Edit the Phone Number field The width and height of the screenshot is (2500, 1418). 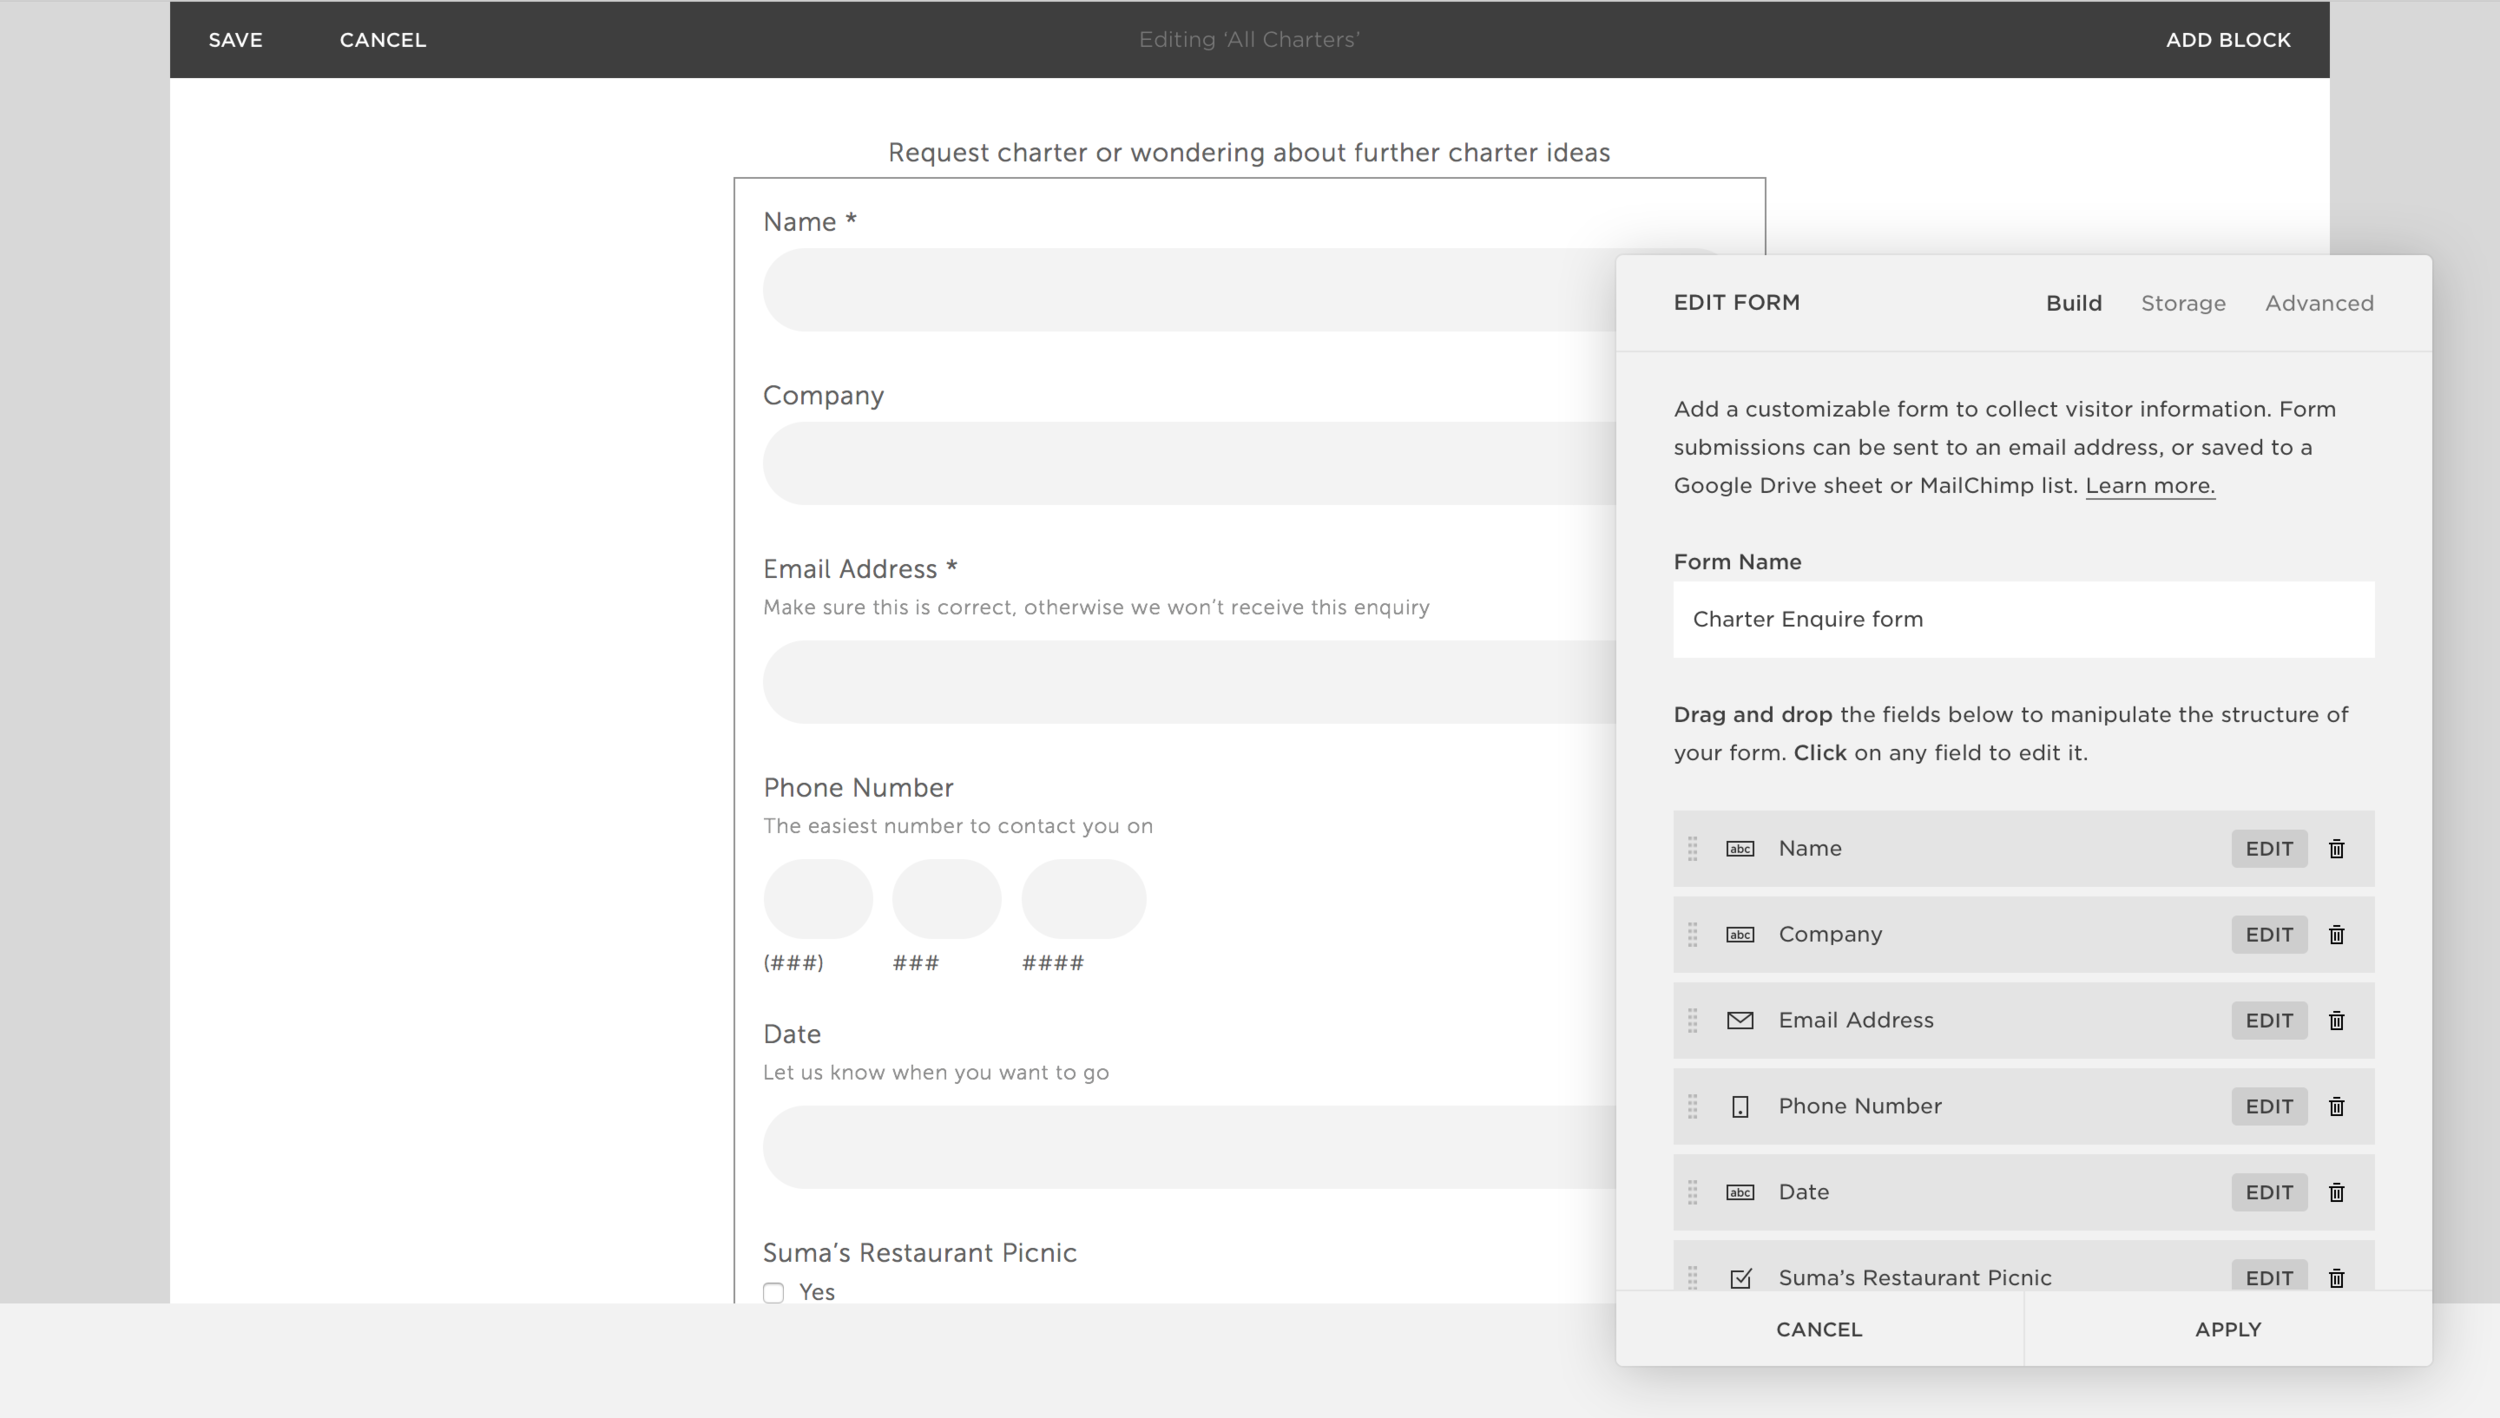click(x=2269, y=1106)
